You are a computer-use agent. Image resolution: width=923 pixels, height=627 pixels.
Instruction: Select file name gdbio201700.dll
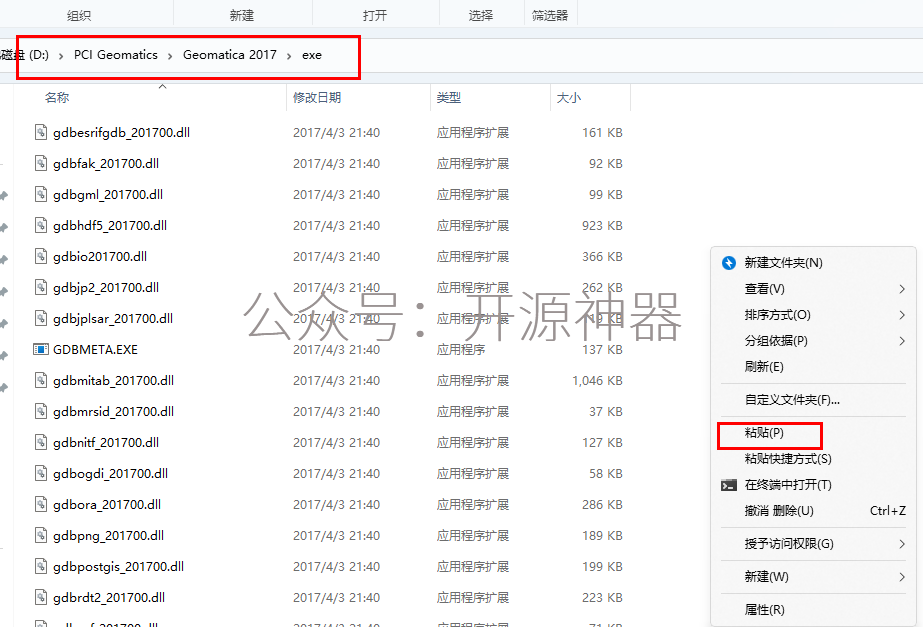point(100,257)
